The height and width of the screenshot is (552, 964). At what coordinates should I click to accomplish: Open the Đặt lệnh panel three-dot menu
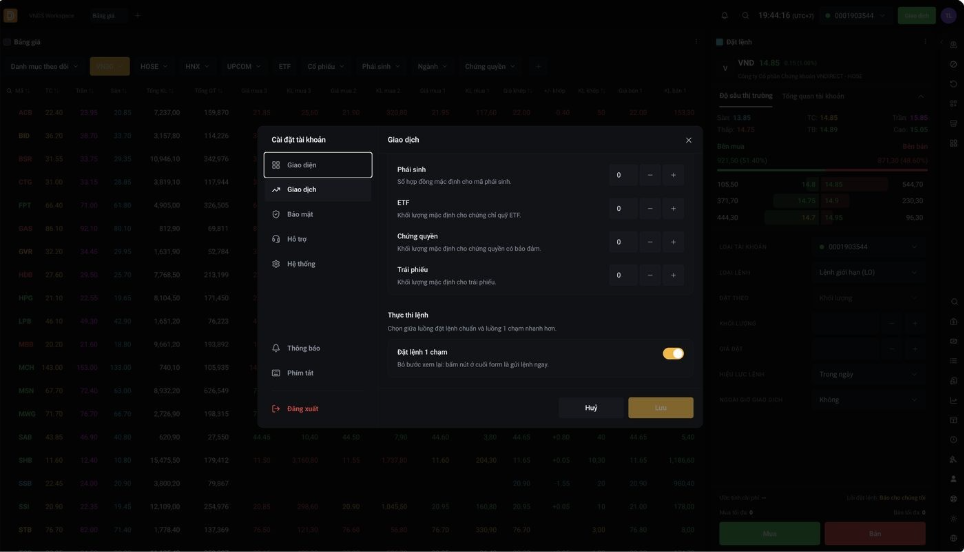925,42
